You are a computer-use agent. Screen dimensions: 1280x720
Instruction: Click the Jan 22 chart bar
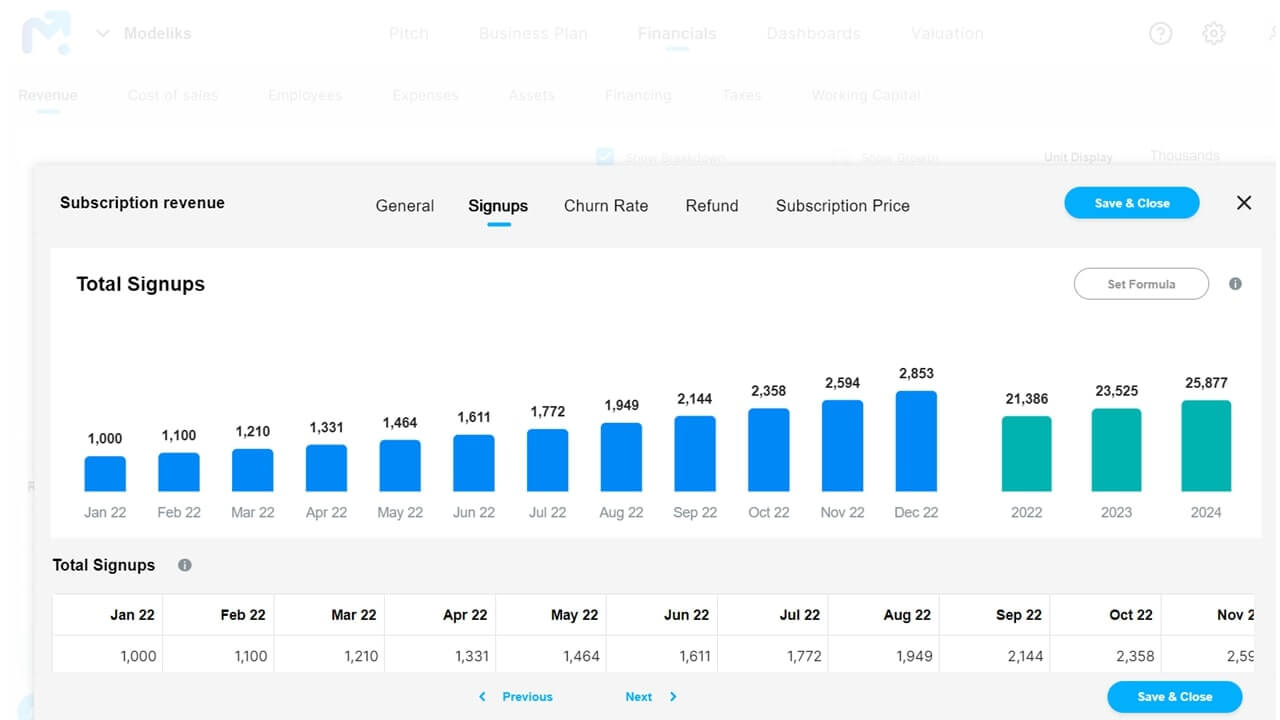coord(105,474)
